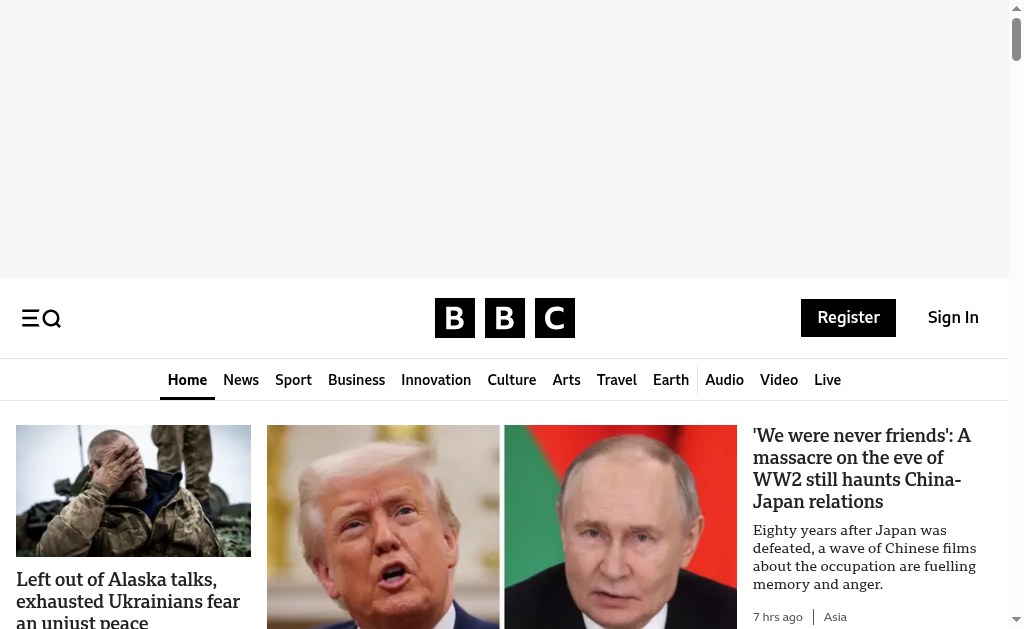Viewport: 1024px width, 629px height.
Task: Go to the Culture section
Action: coord(511,380)
